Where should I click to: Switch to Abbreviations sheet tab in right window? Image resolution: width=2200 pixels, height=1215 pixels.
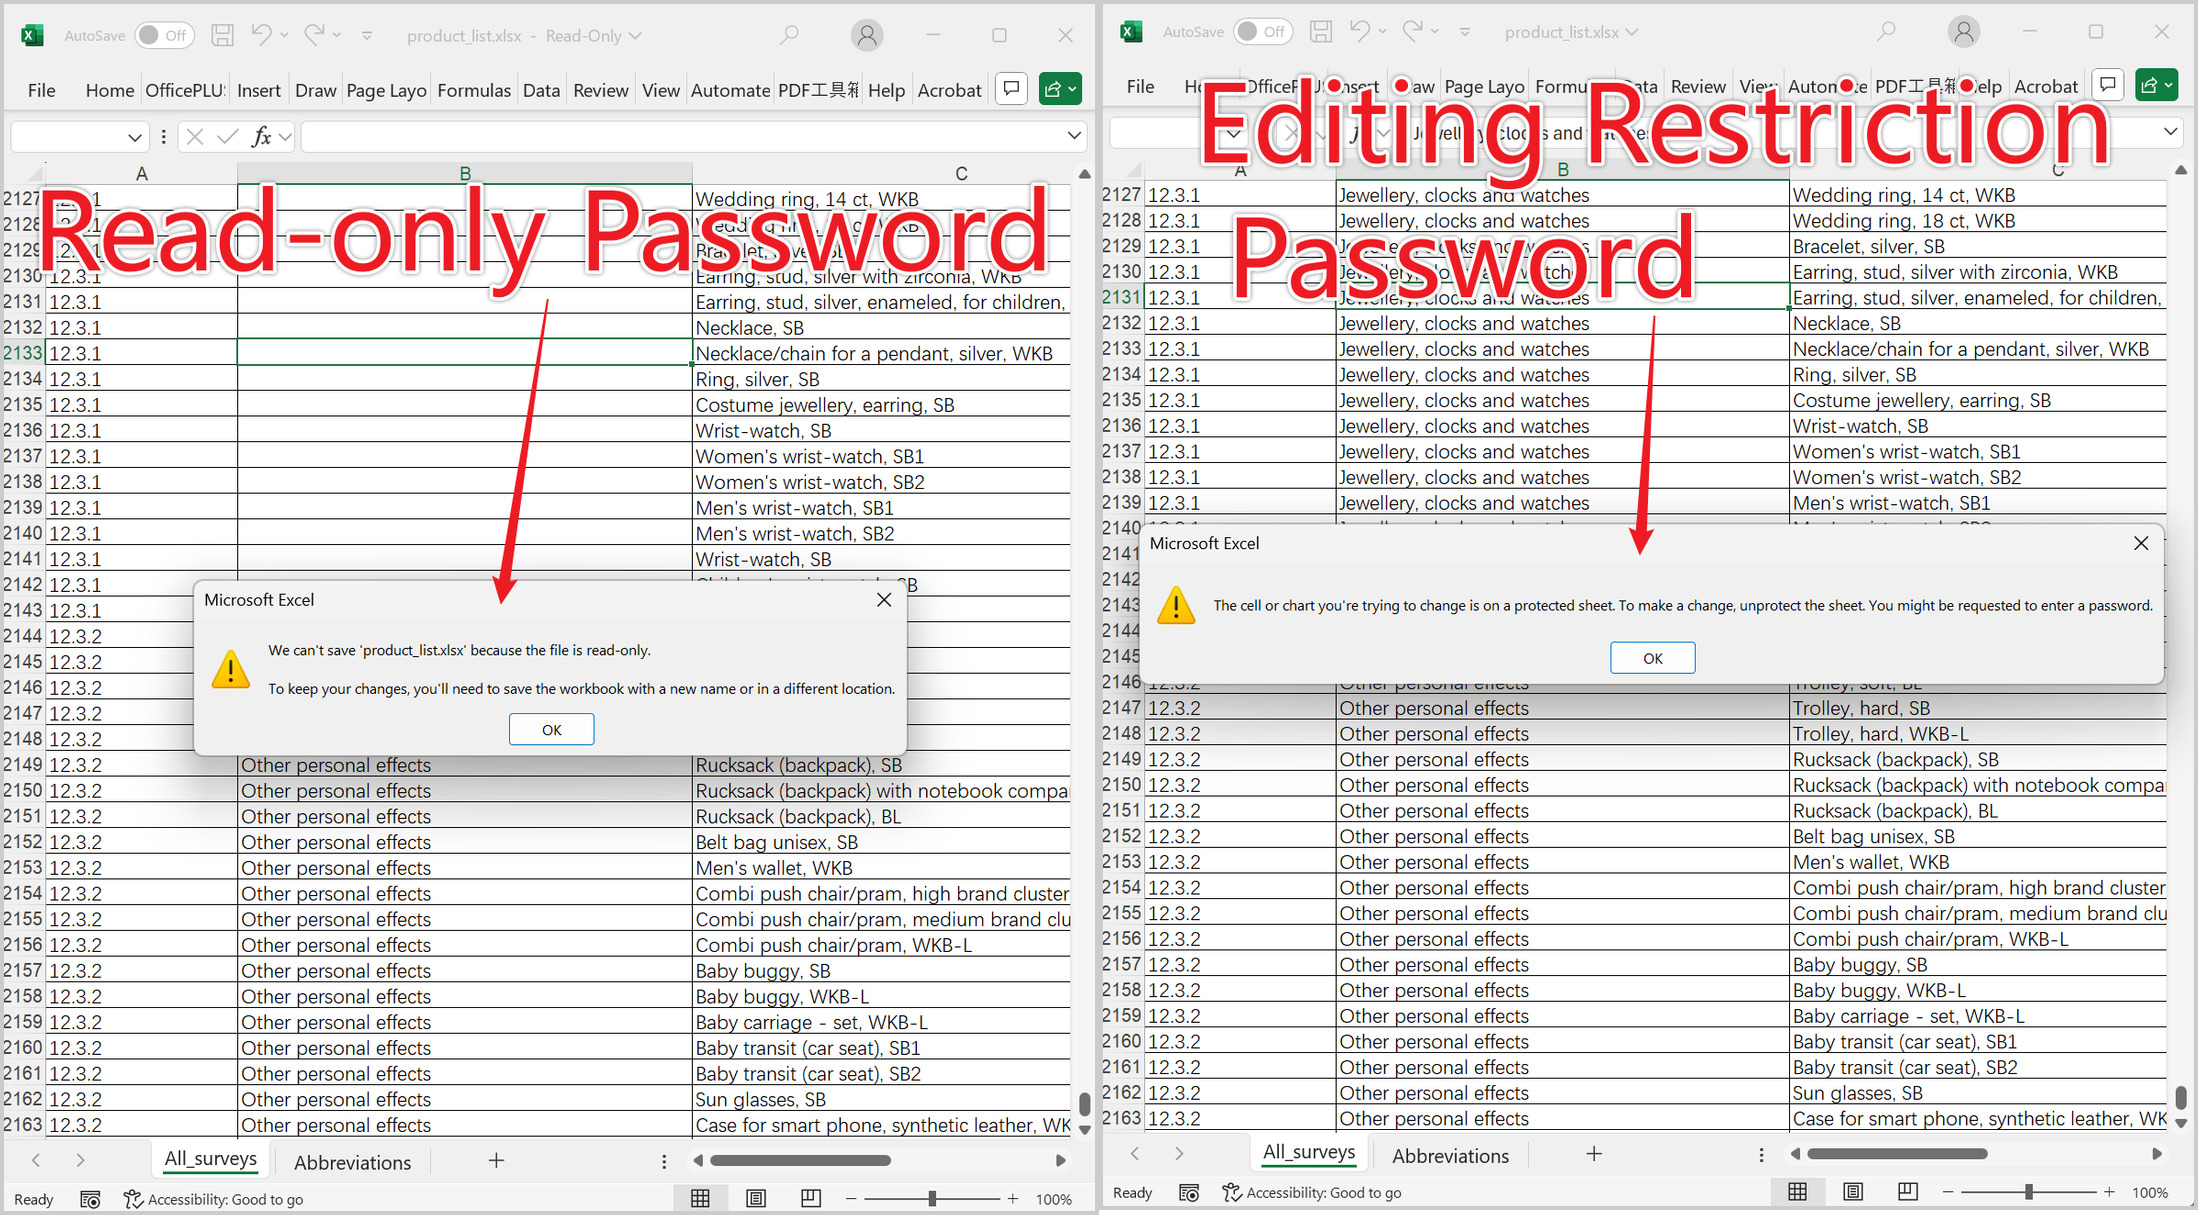[1450, 1155]
